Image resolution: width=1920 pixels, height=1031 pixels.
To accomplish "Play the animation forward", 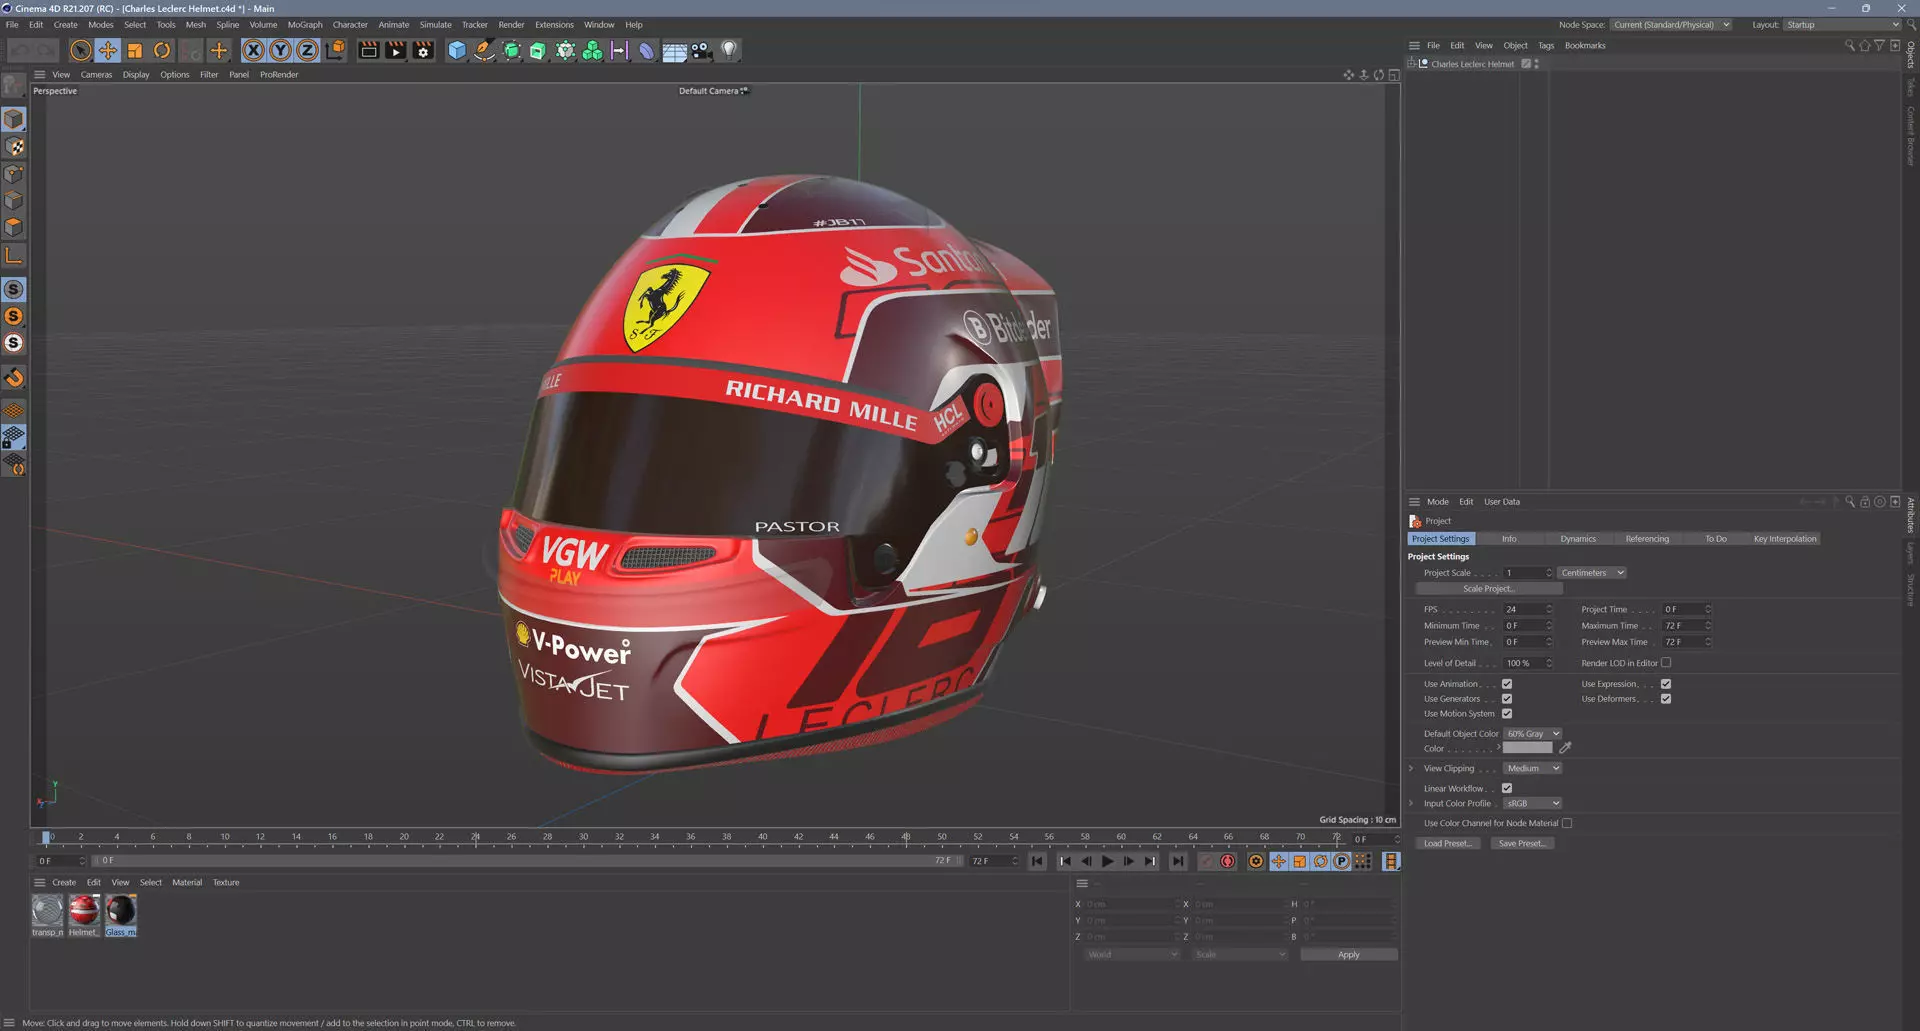I will pyautogui.click(x=1107, y=861).
